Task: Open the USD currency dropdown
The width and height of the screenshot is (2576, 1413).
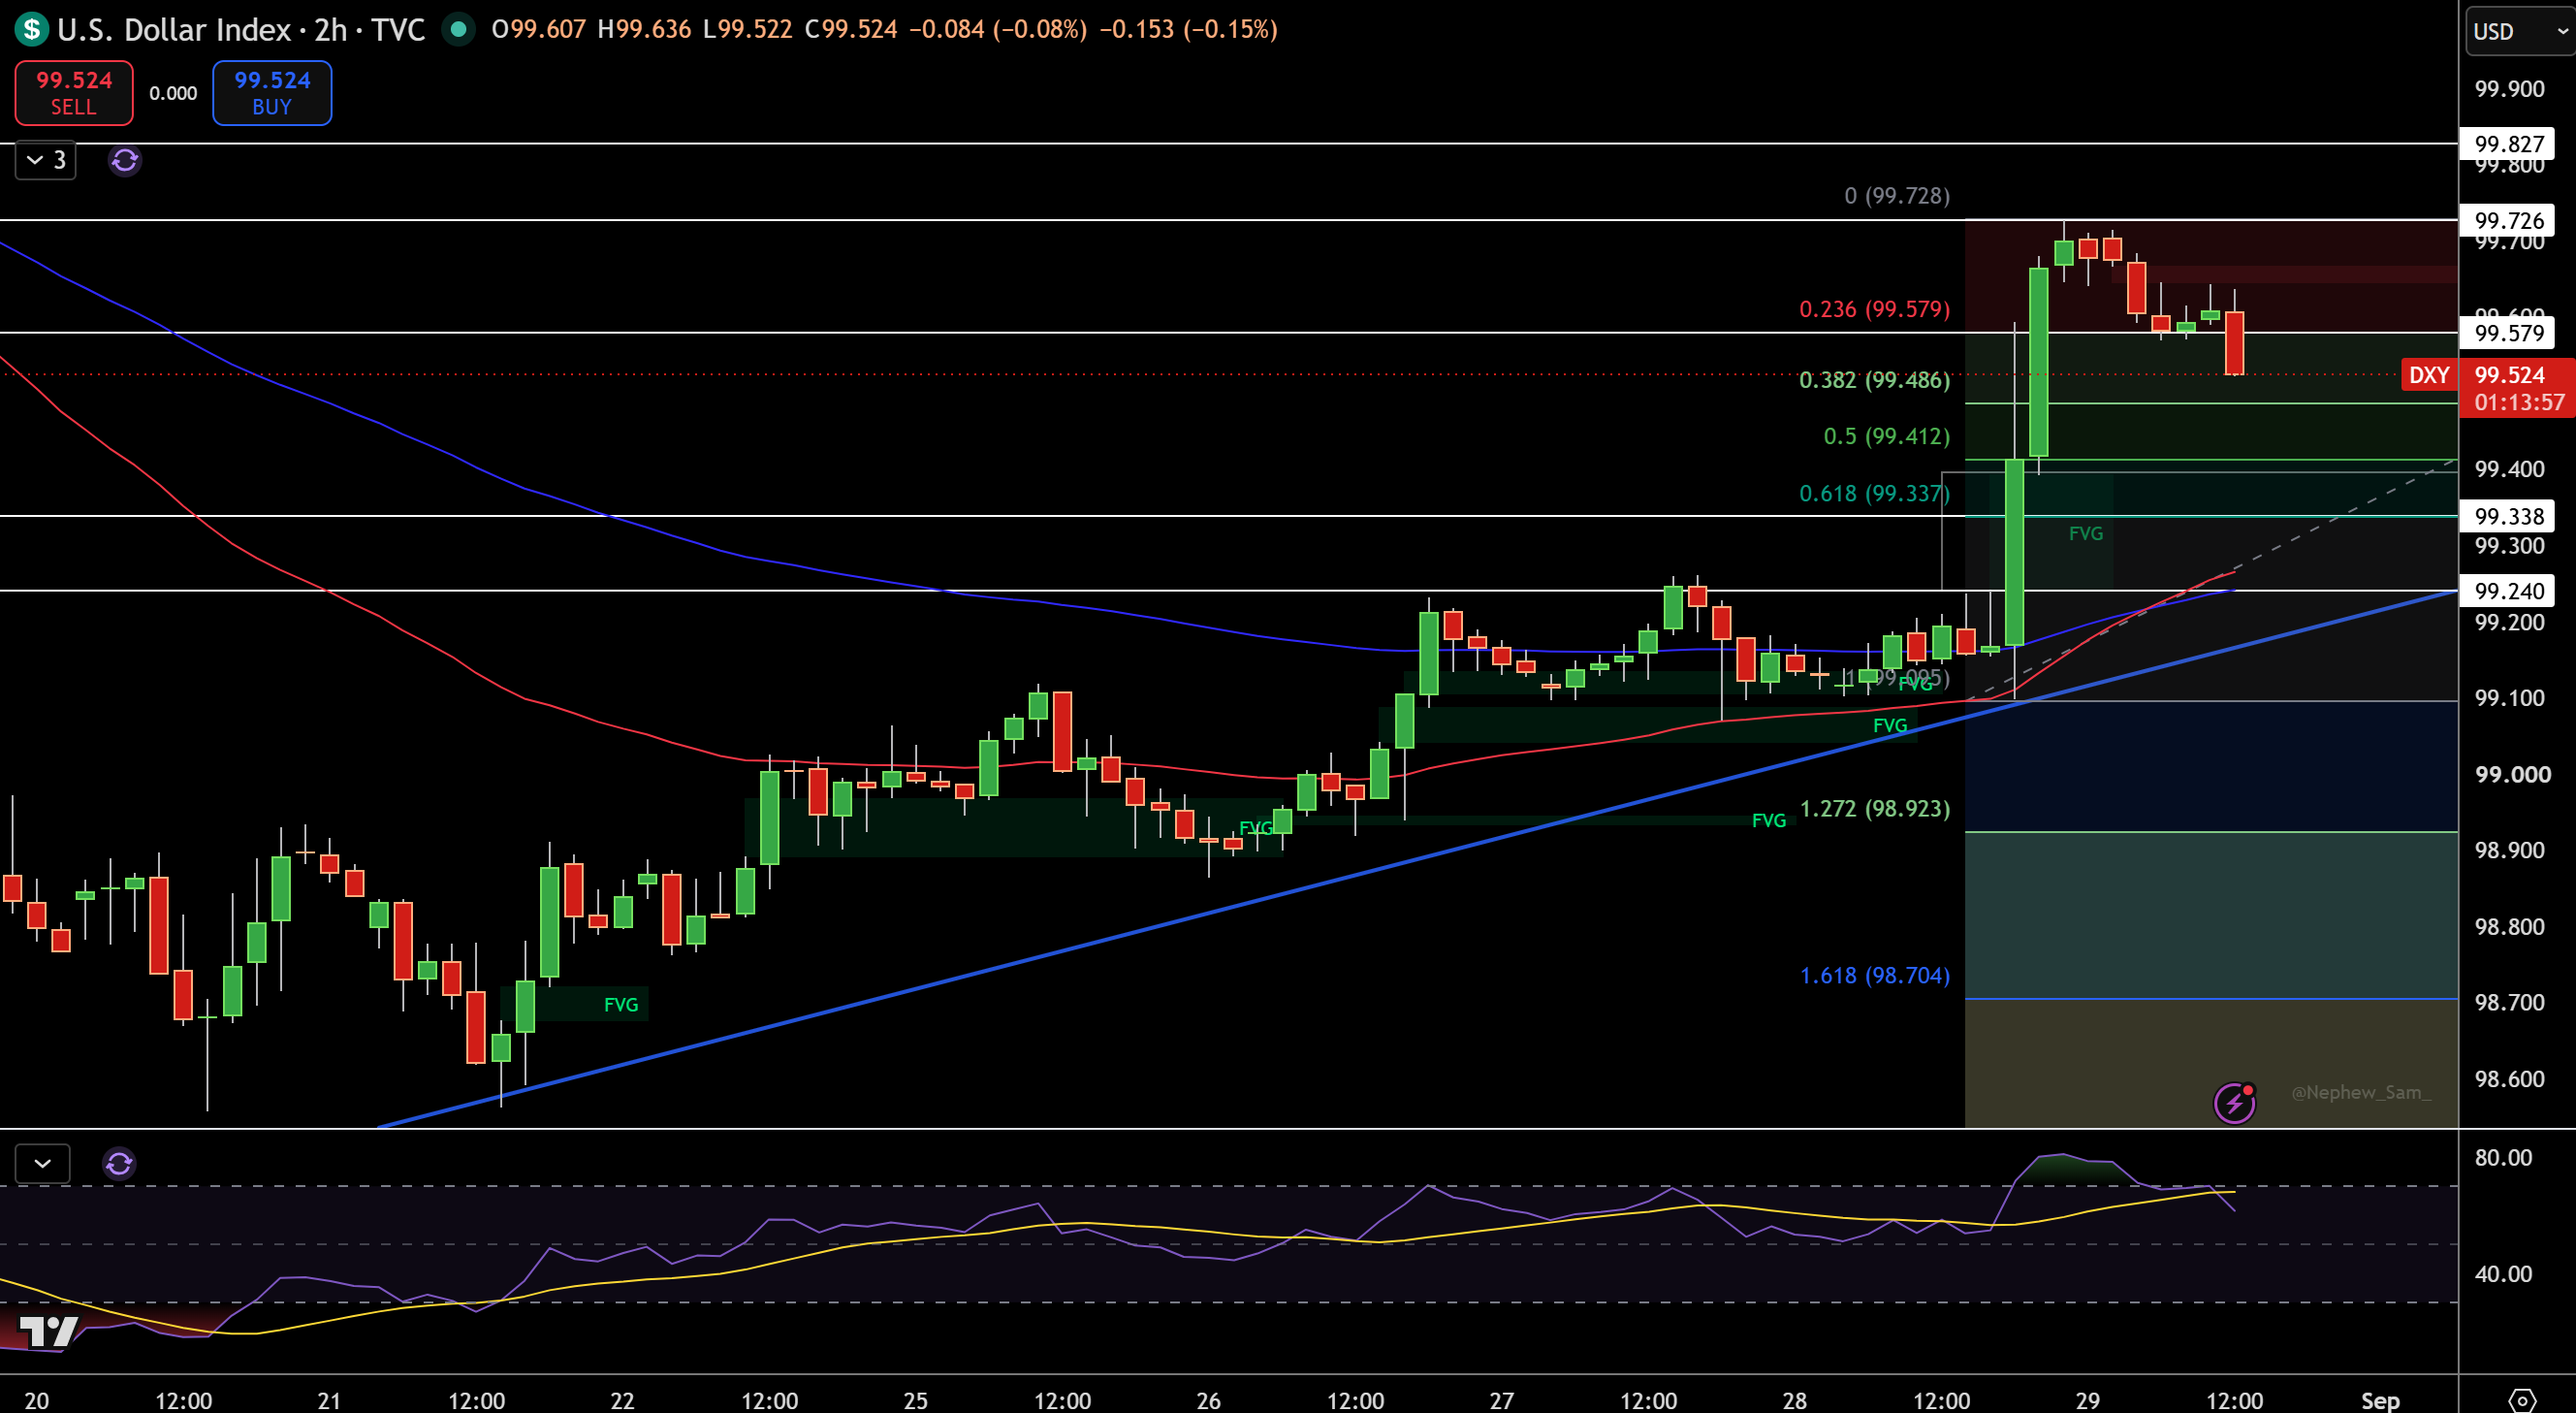Action: coord(2519,31)
